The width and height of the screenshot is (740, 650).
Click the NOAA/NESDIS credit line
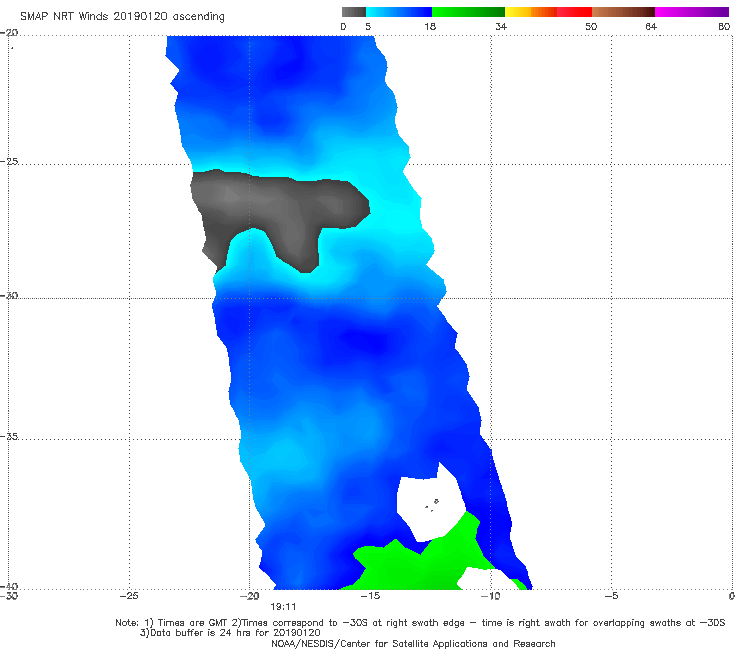click(x=413, y=644)
